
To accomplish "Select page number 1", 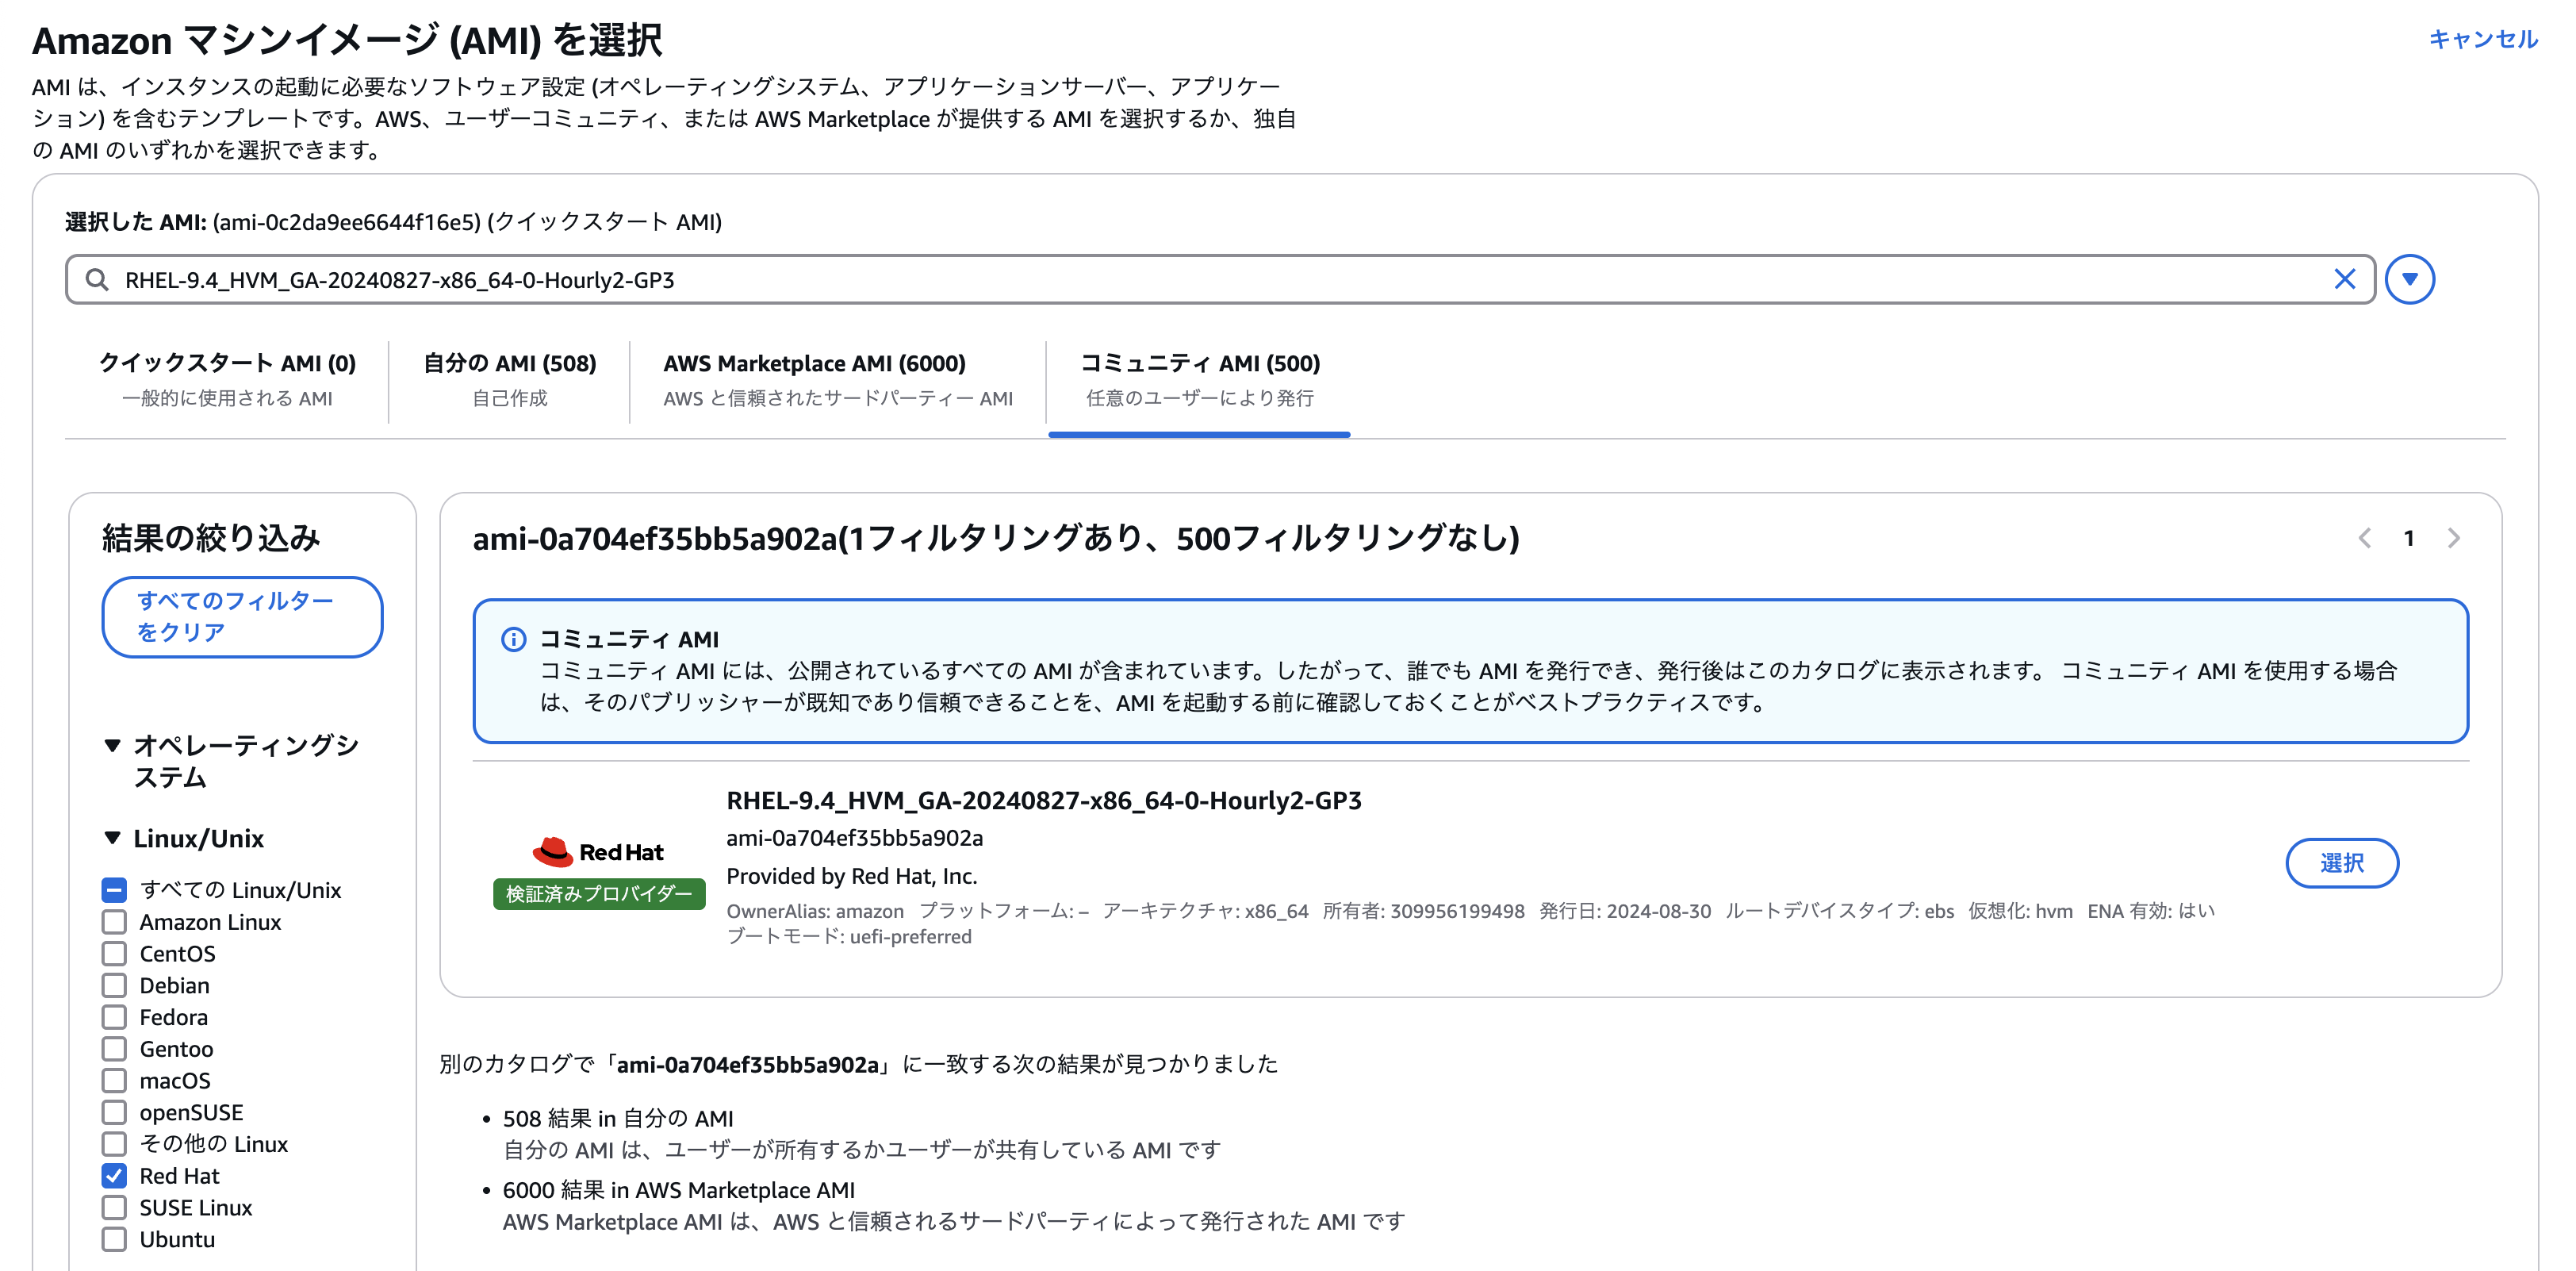I will pos(2409,539).
